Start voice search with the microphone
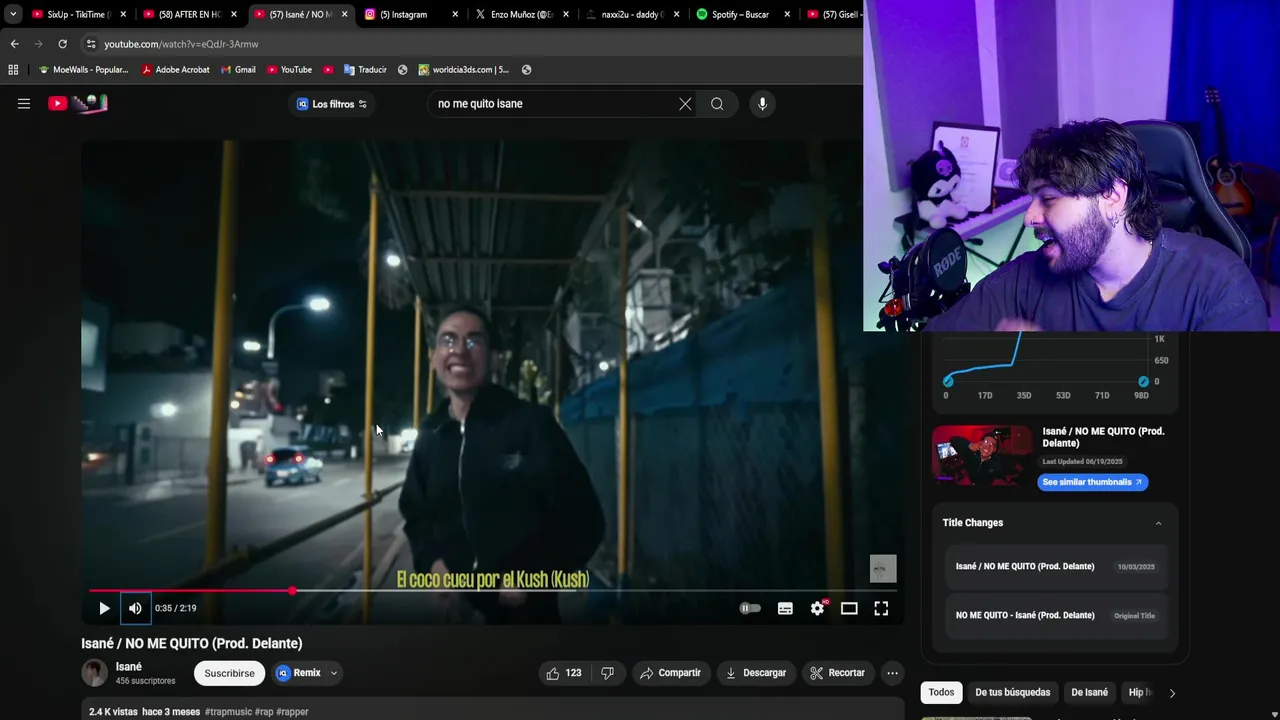1280x720 pixels. [762, 104]
